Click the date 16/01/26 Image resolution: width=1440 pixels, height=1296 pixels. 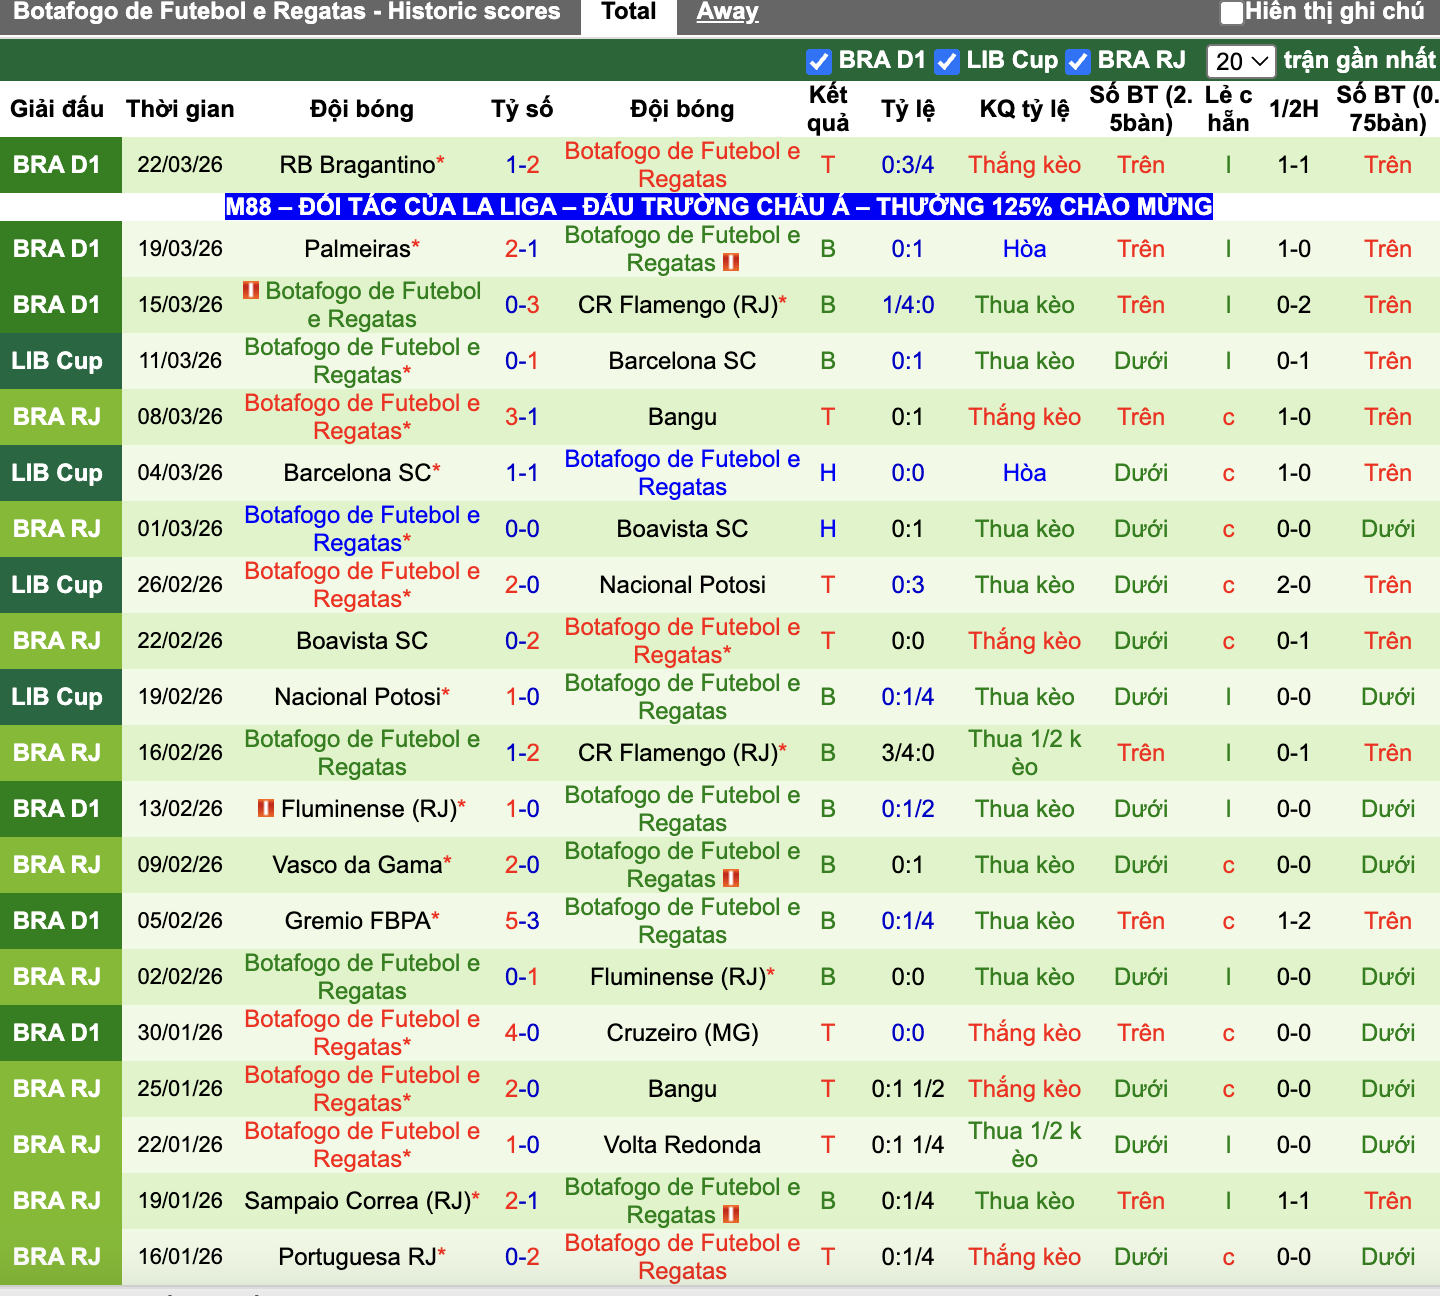(180, 1257)
